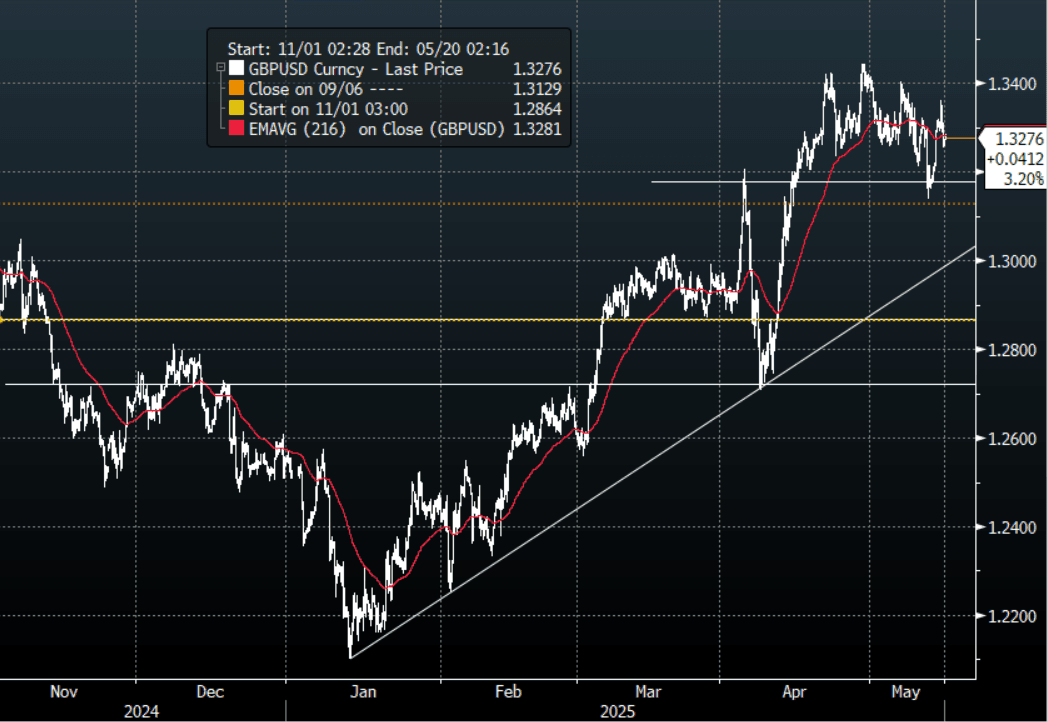Click the 1.3276 current price axis tag
This screenshot has width=1048, height=722.
1019,138
